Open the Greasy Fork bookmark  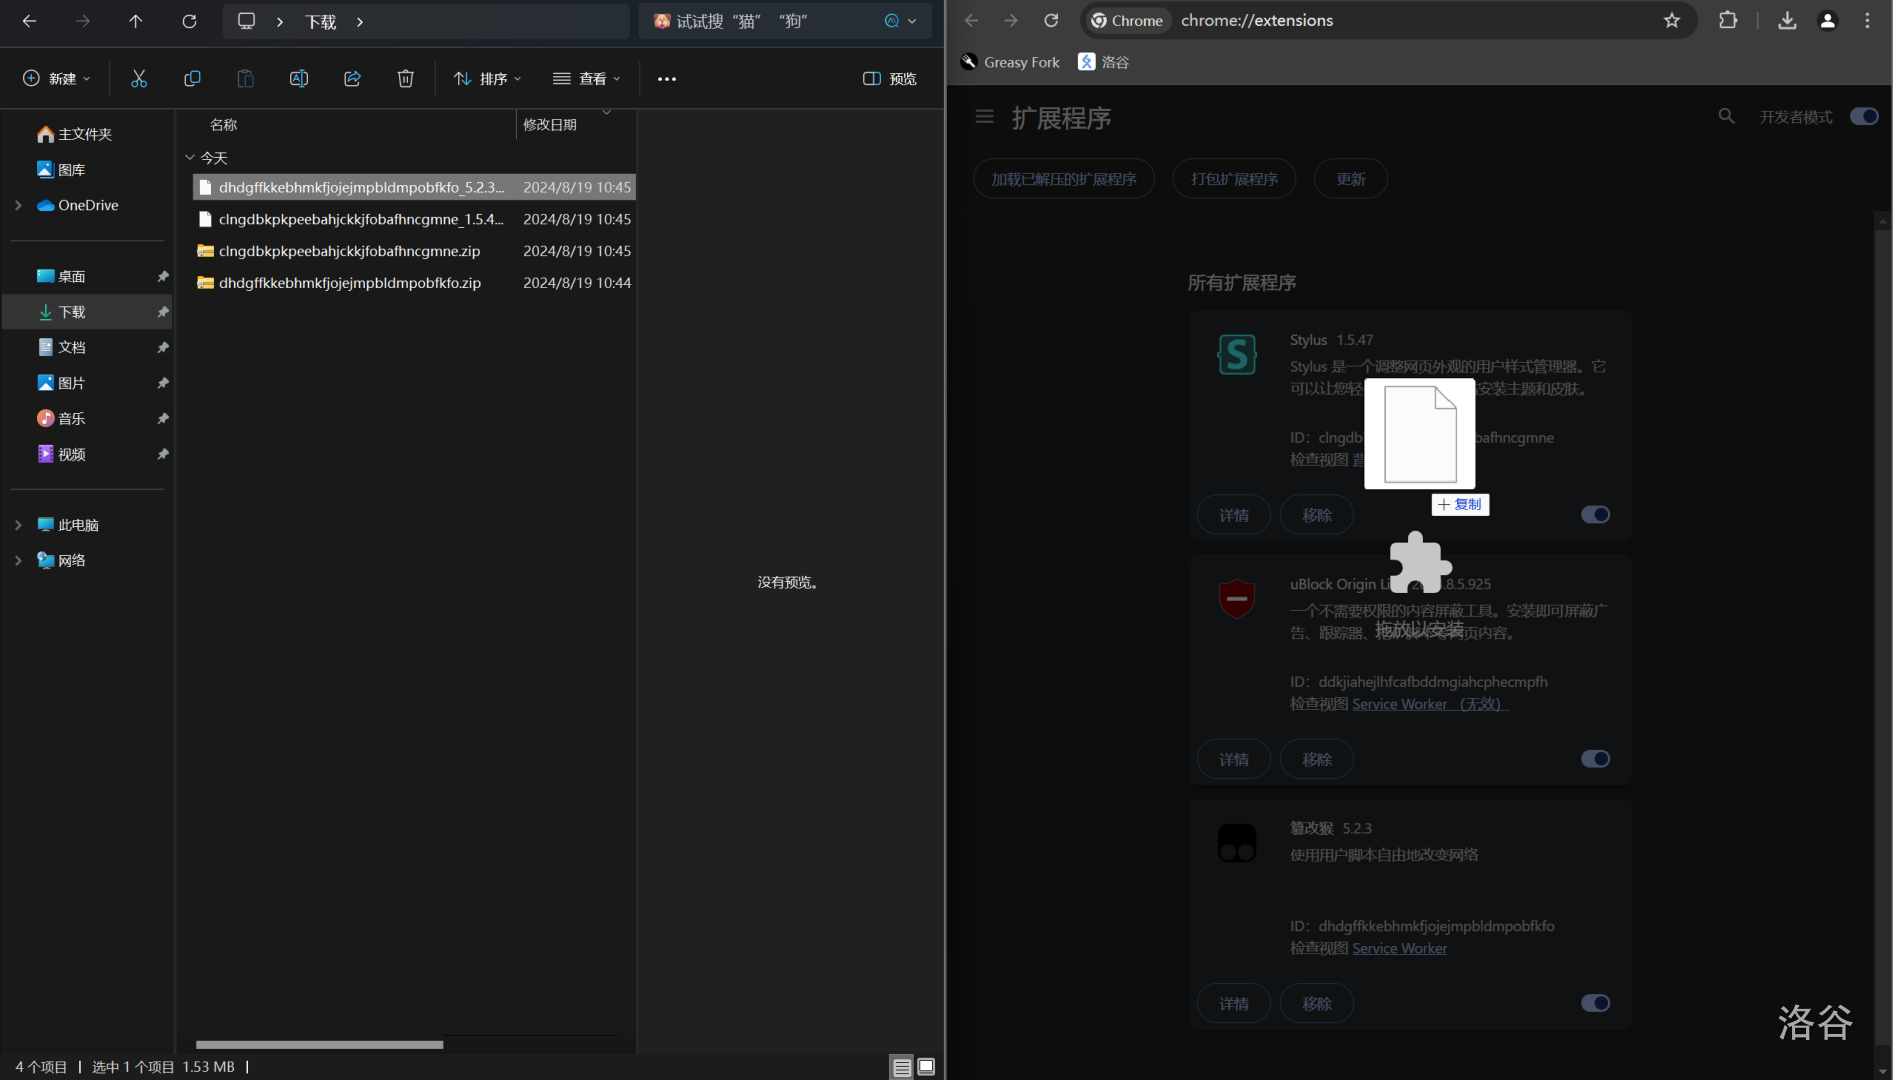(x=1010, y=62)
